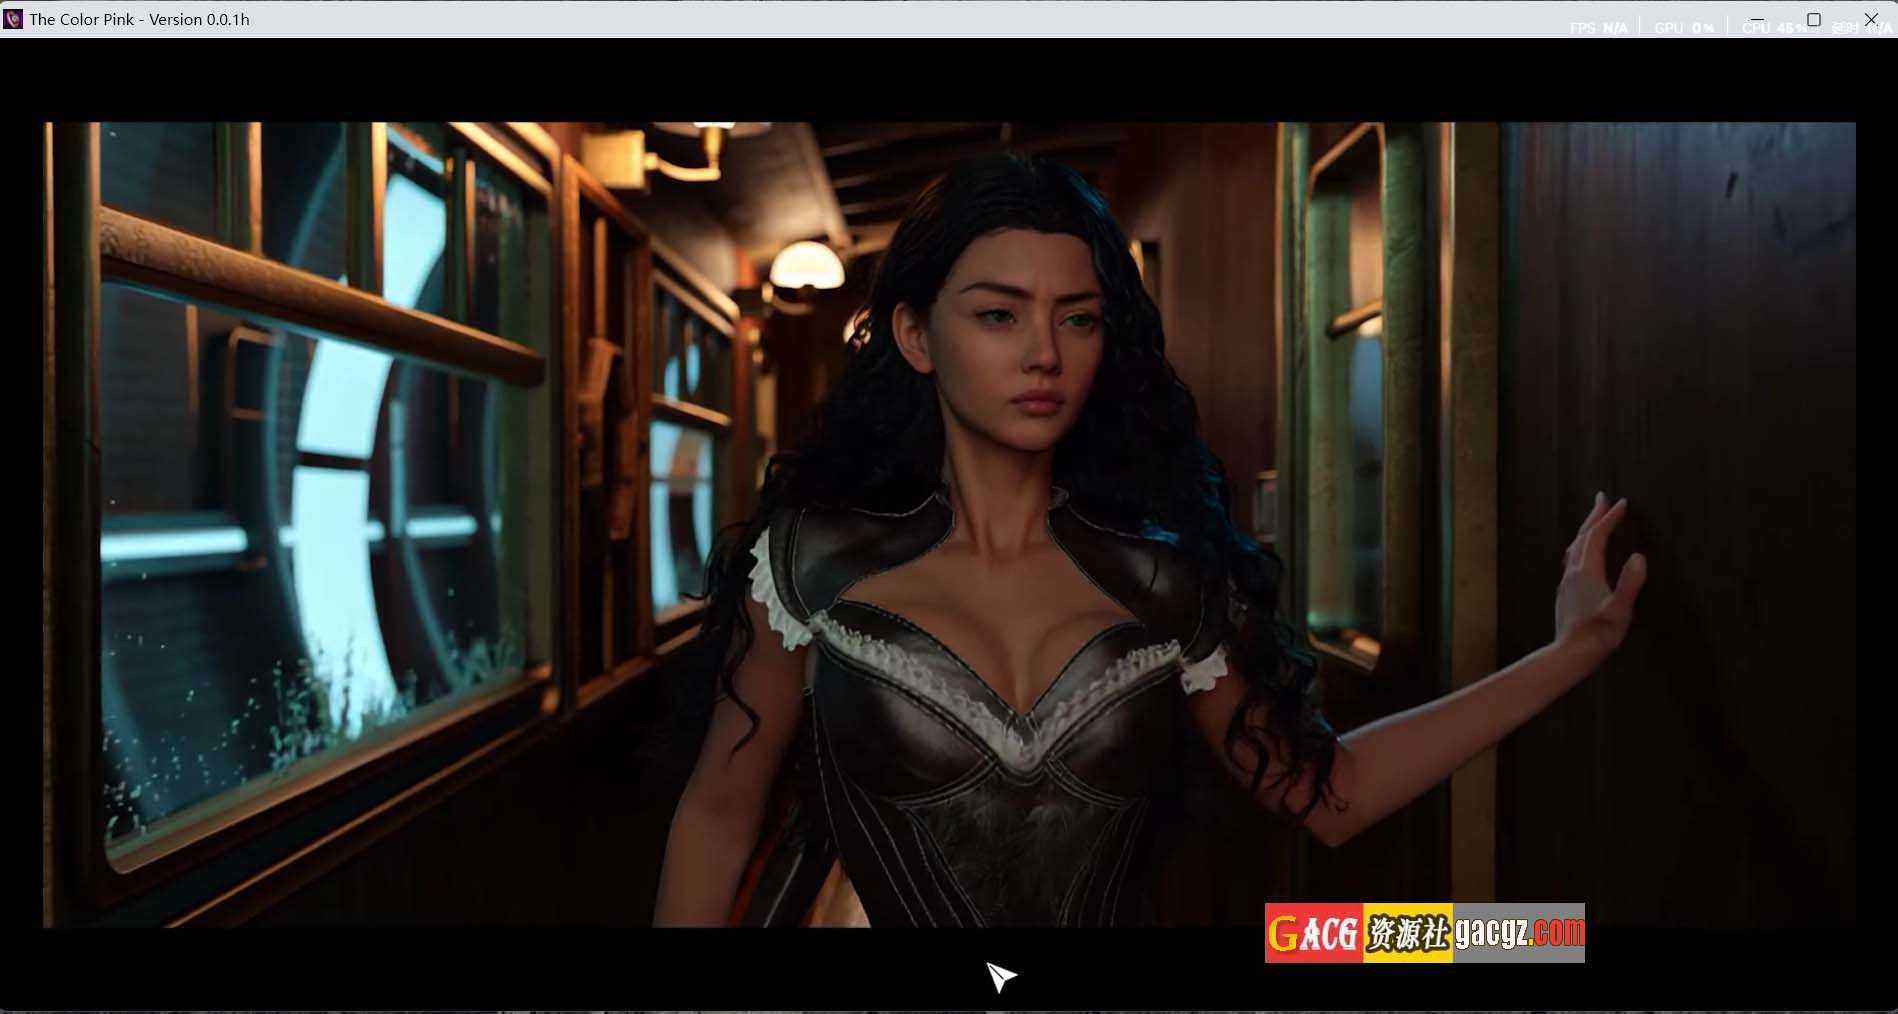Click the yellow 资源社 watermark block

[1407, 933]
